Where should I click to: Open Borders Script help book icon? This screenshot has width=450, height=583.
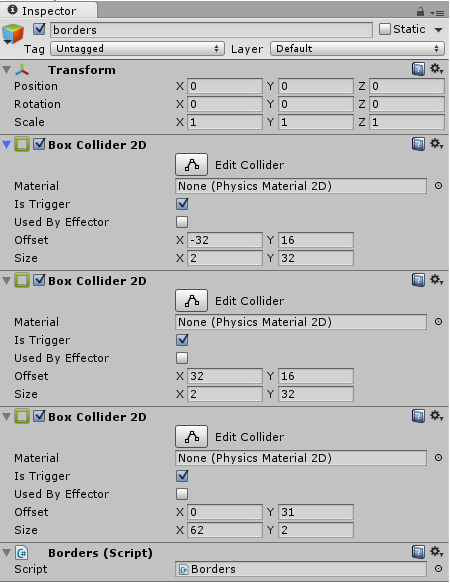[418, 552]
